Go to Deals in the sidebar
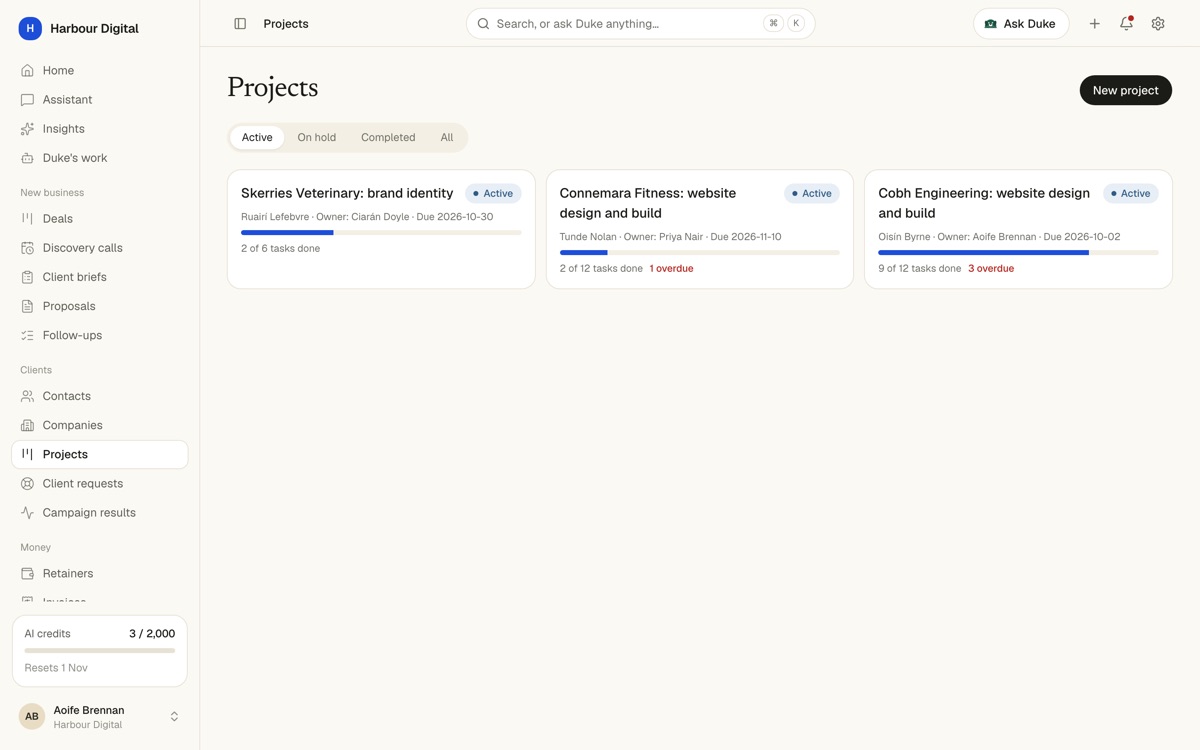Image resolution: width=1200 pixels, height=750 pixels. click(x=100, y=219)
